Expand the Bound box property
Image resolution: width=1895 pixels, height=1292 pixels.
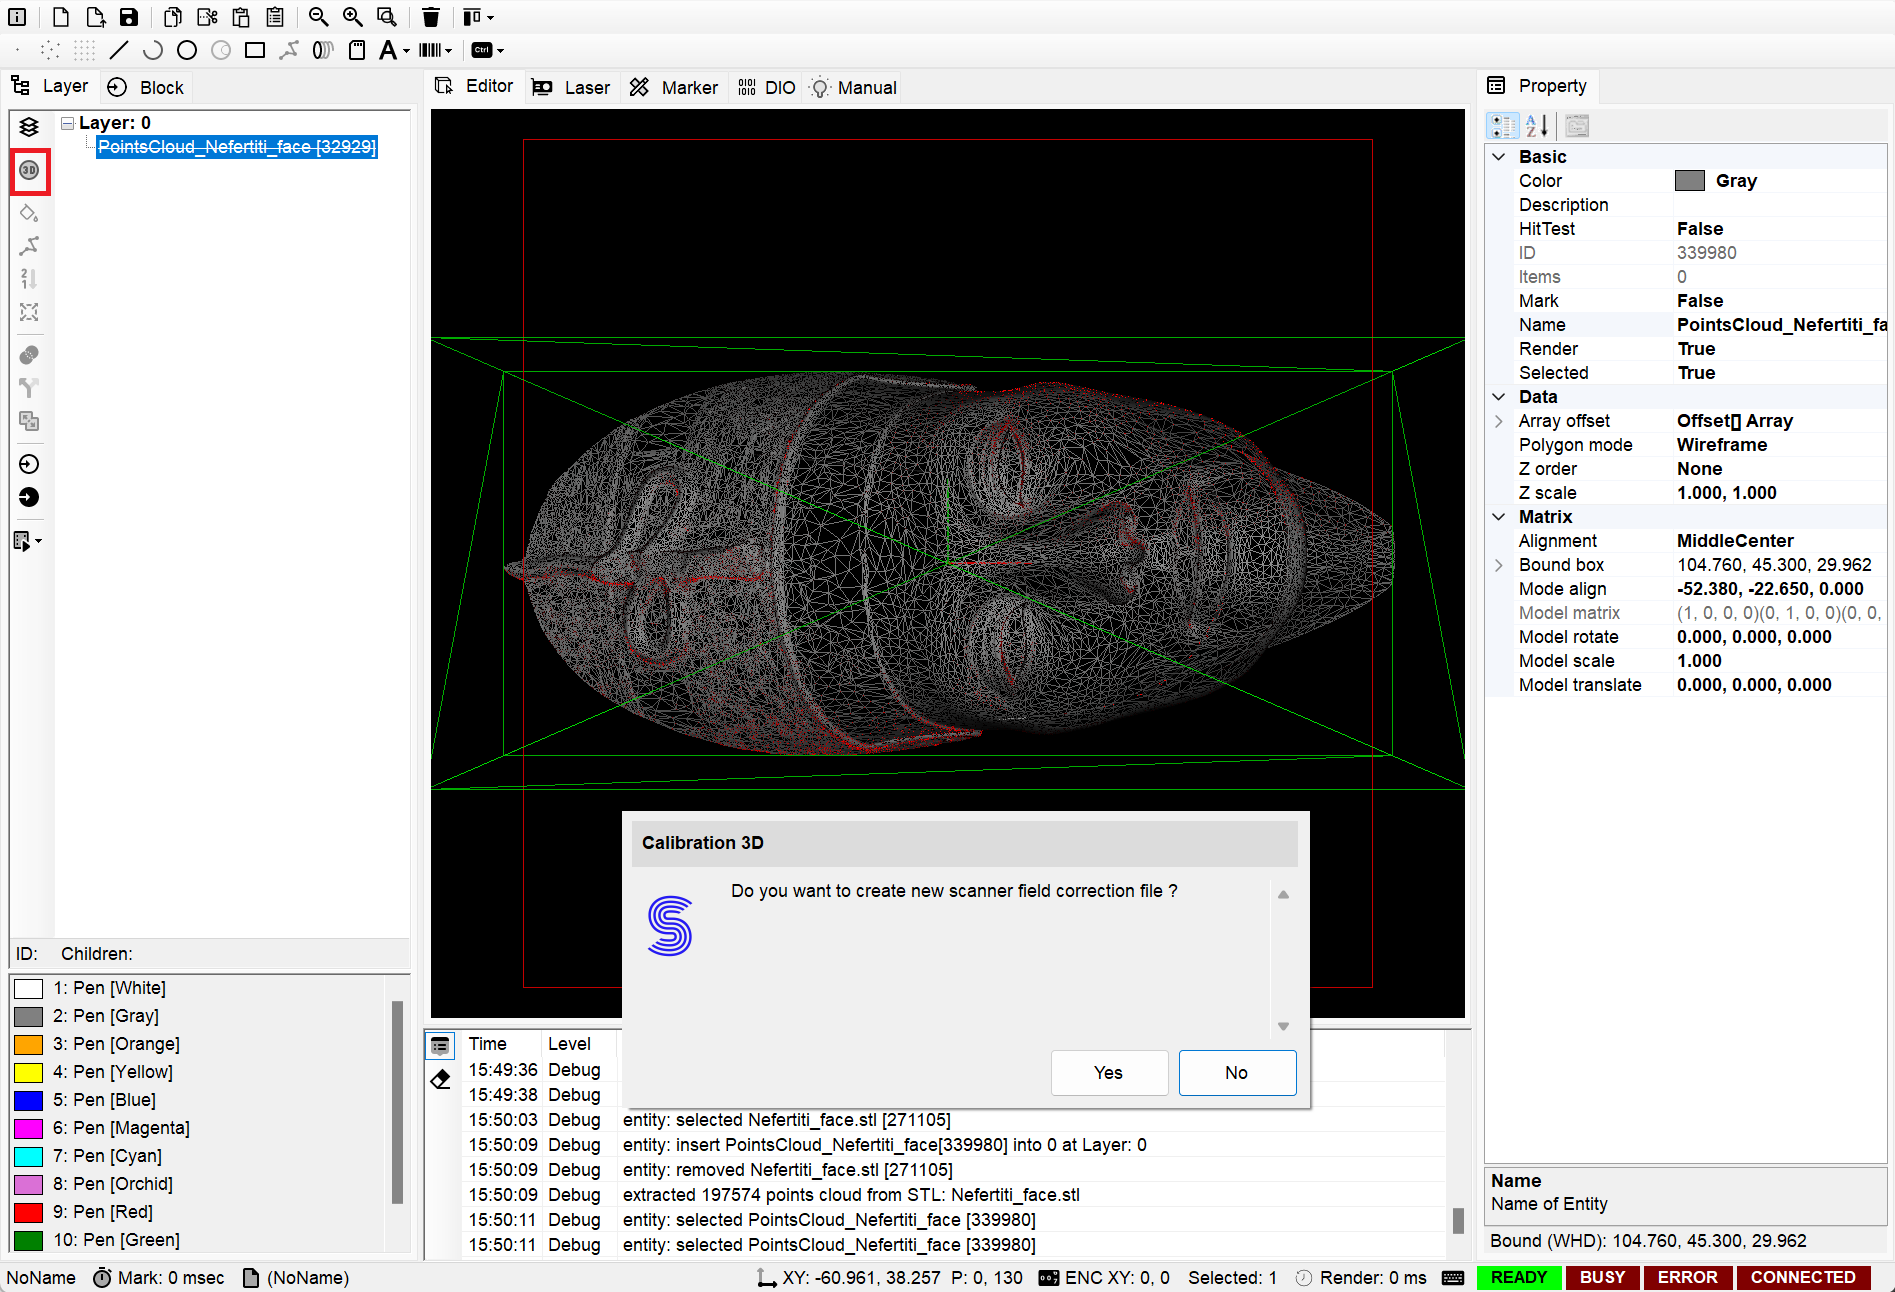click(1498, 565)
